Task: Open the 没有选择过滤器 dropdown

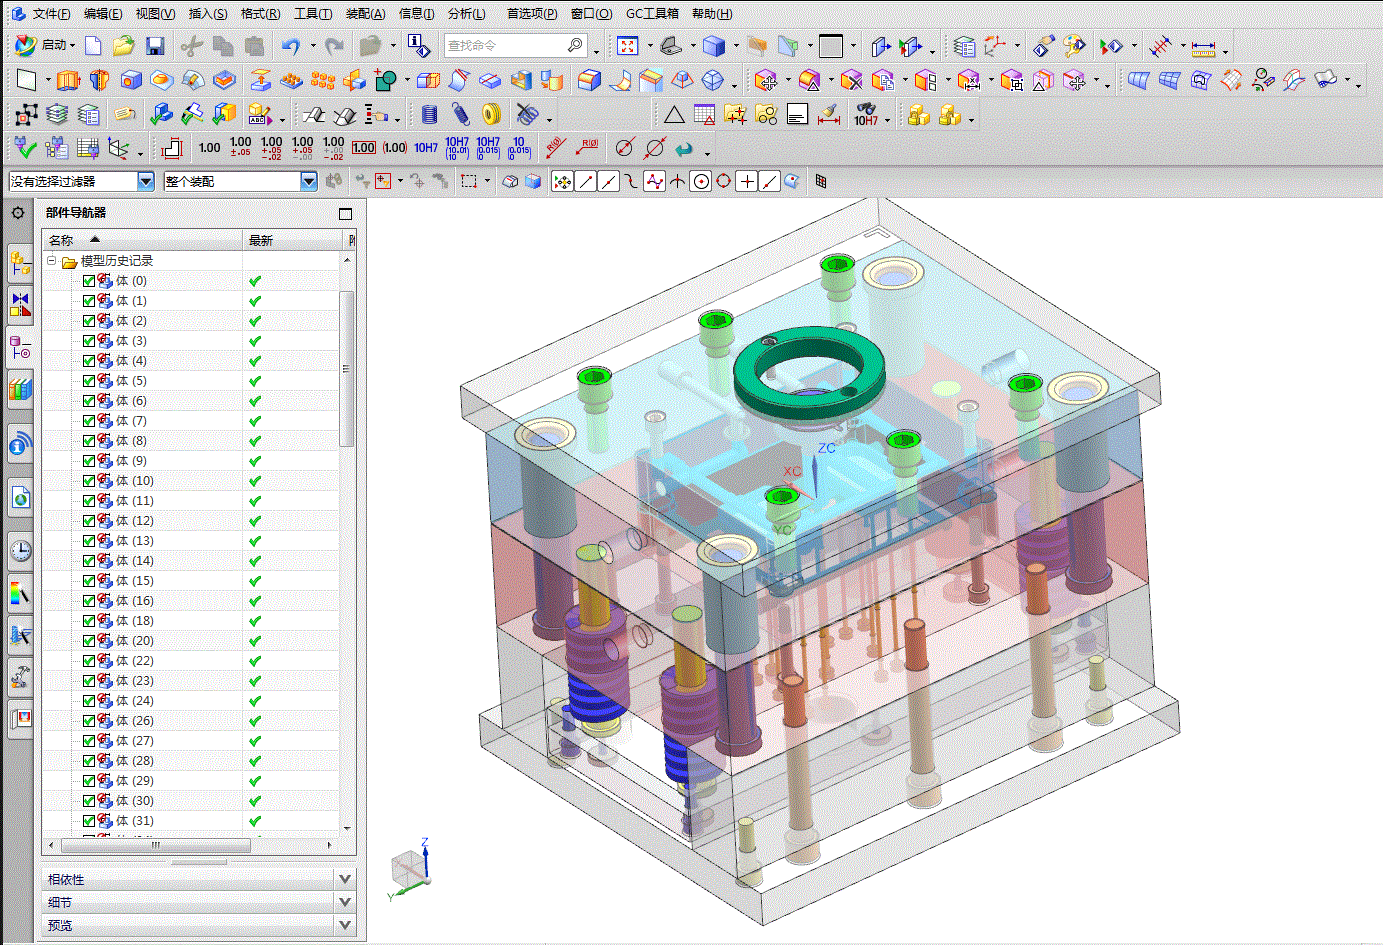Action: point(146,181)
